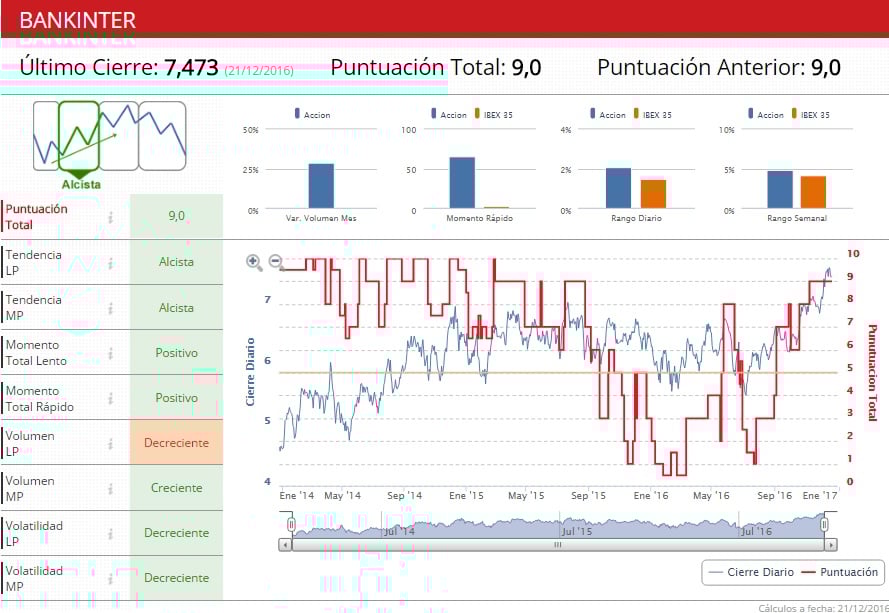Select the third trend phase box
The width and height of the screenshot is (889, 613).
[x=119, y=136]
